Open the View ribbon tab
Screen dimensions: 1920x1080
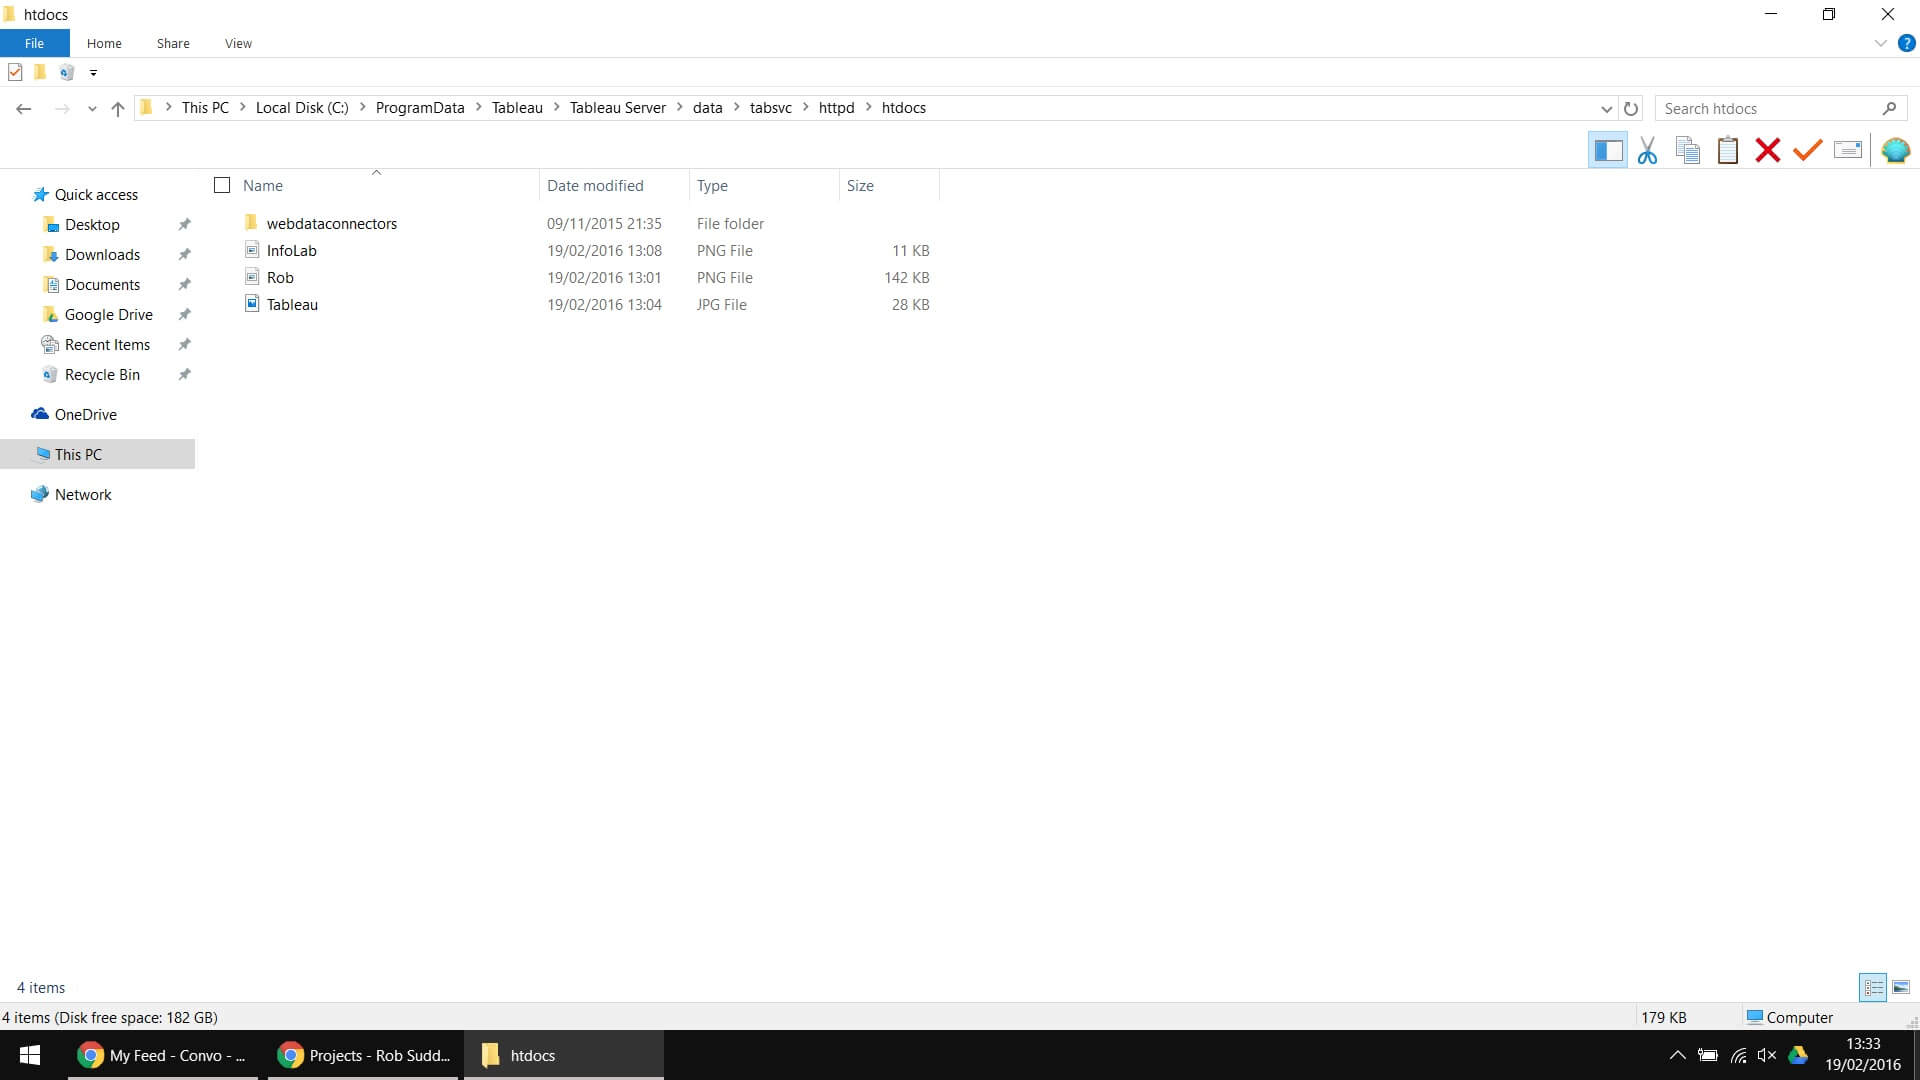[x=238, y=43]
